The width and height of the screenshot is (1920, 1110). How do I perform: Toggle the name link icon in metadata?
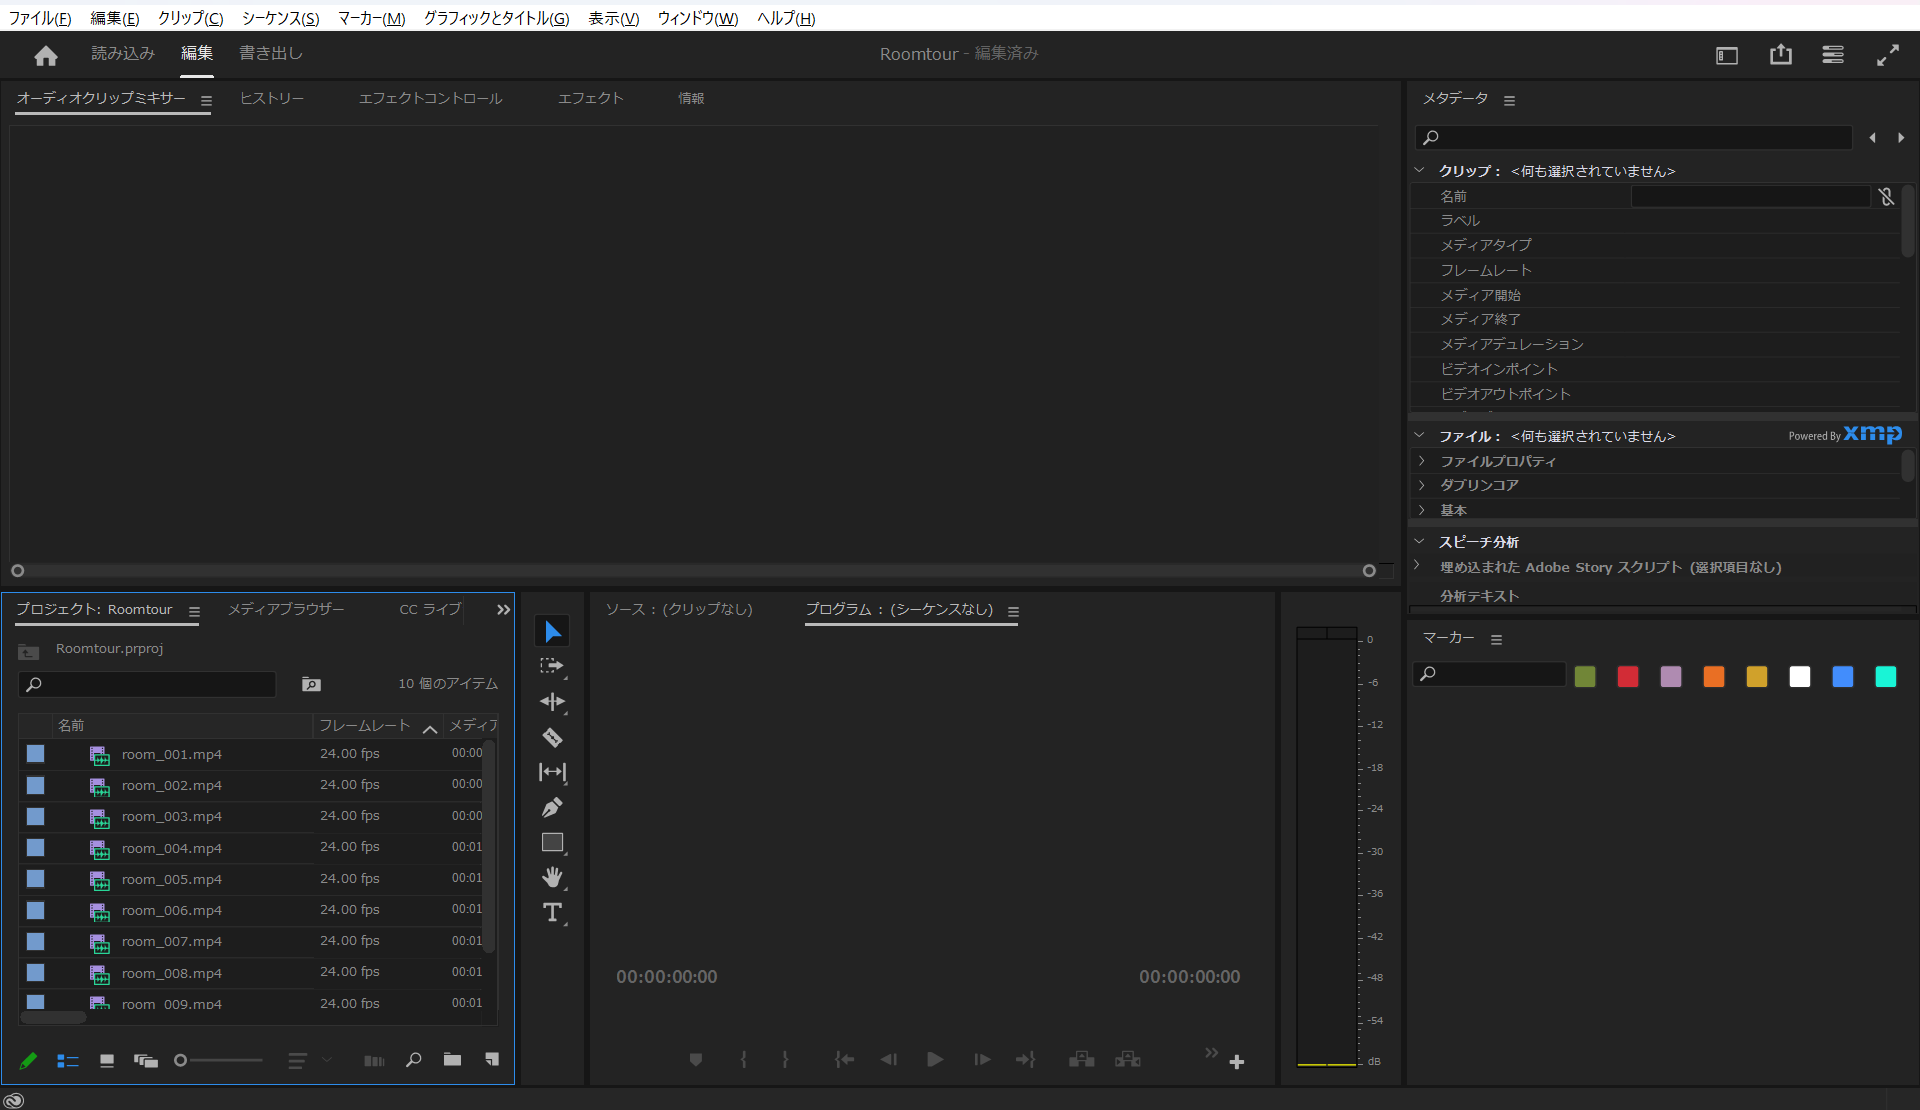point(1886,197)
